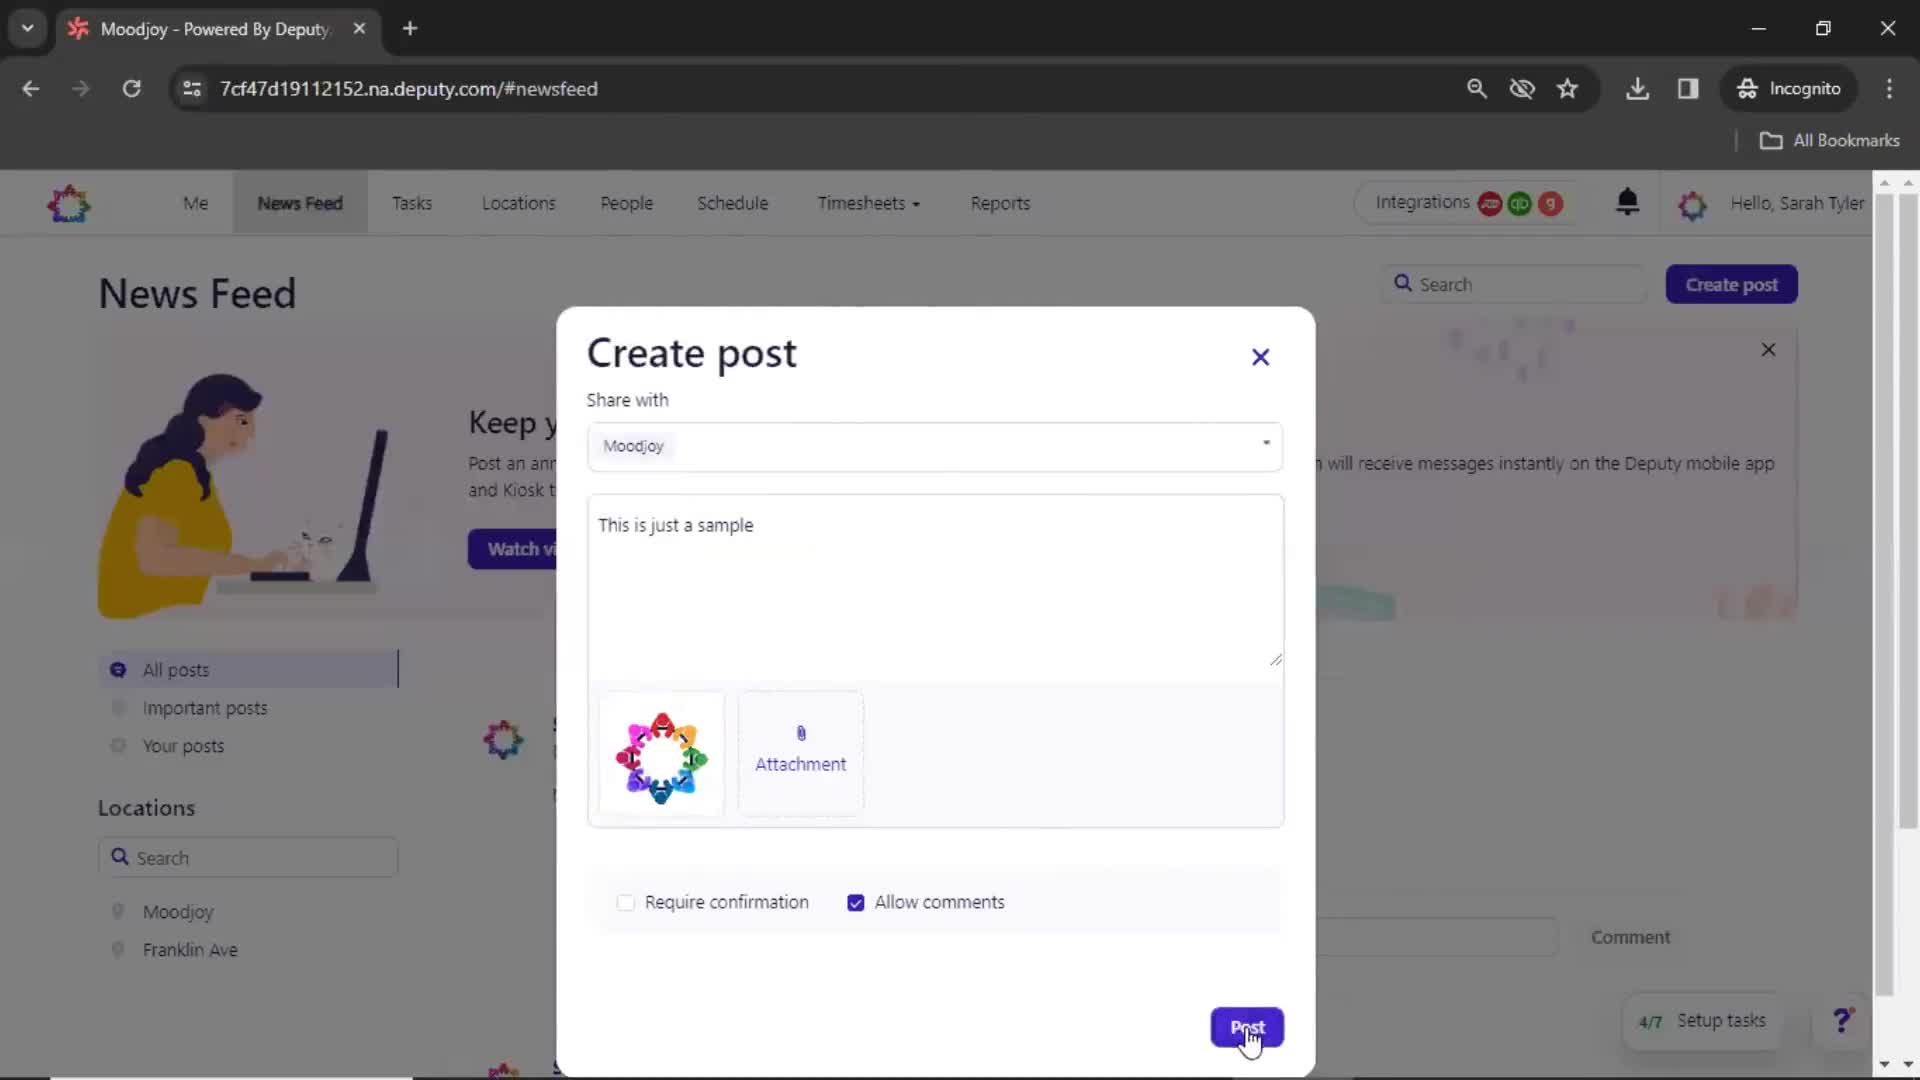The image size is (1920, 1080).
Task: Click the Integrations icon in top navigation
Action: click(x=1422, y=203)
